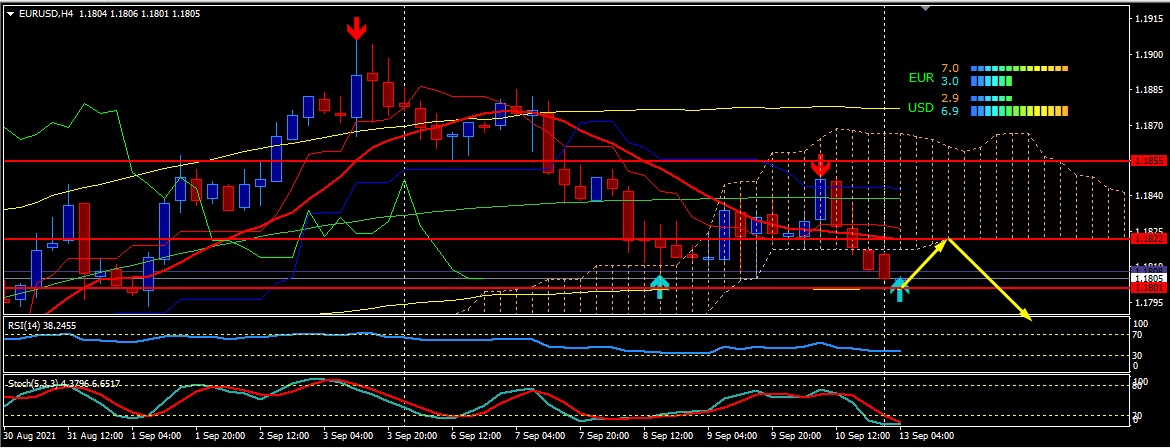Select the 1.1855 red price level tag

pos(1147,160)
